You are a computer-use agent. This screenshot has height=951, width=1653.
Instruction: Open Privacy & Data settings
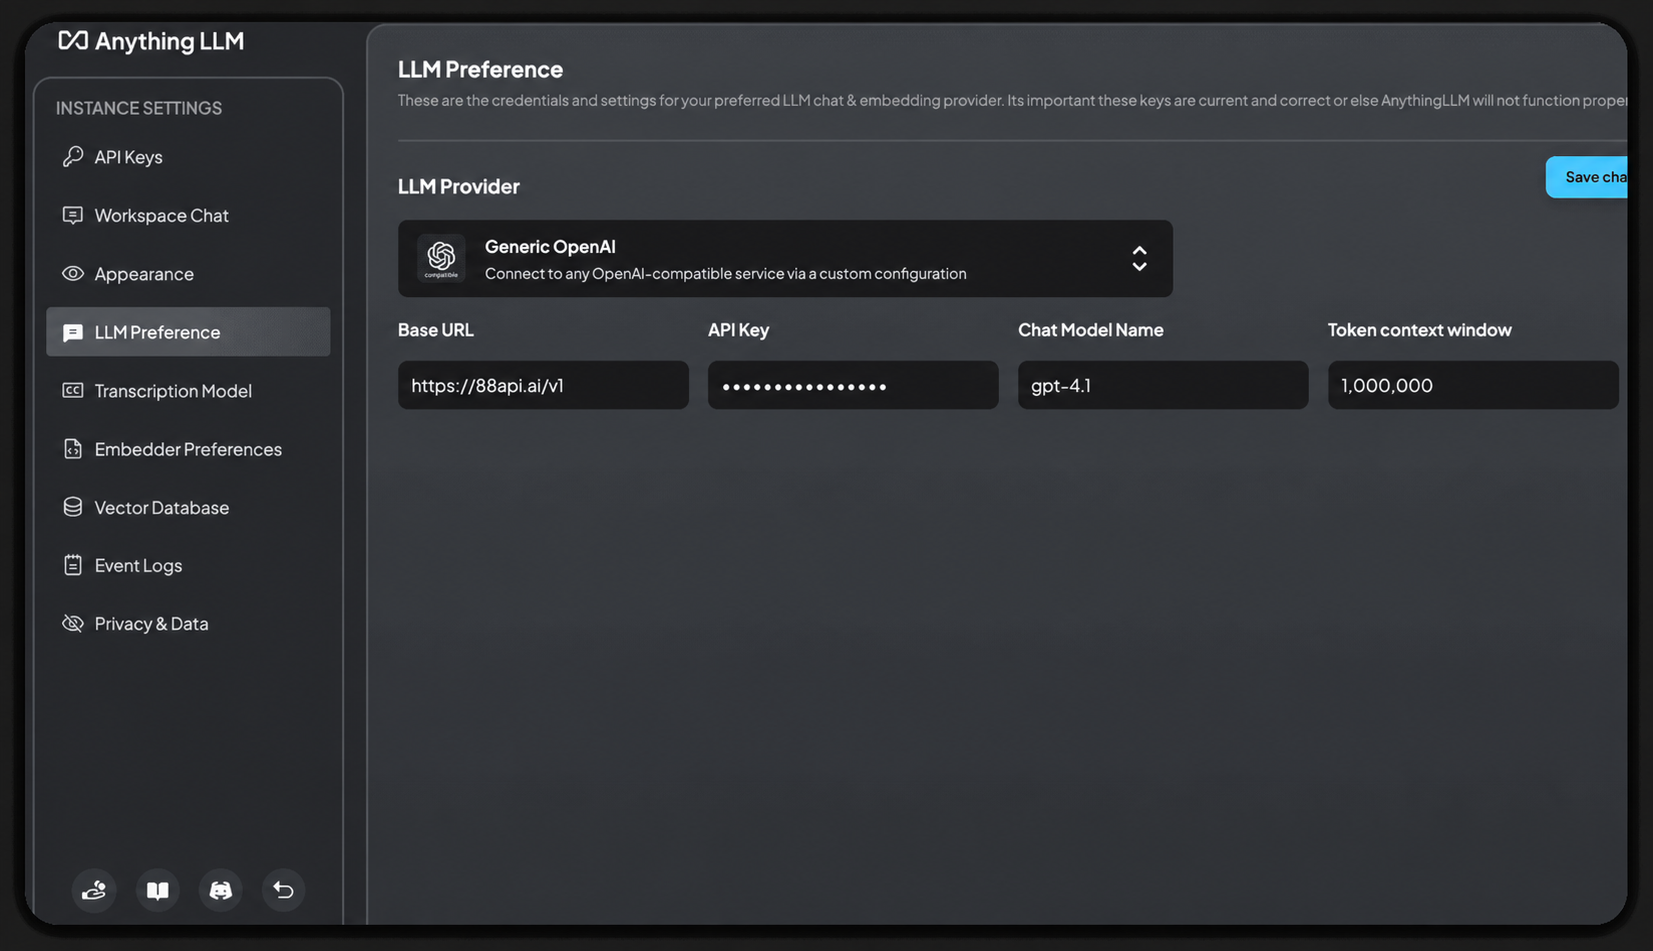pyautogui.click(x=188, y=623)
